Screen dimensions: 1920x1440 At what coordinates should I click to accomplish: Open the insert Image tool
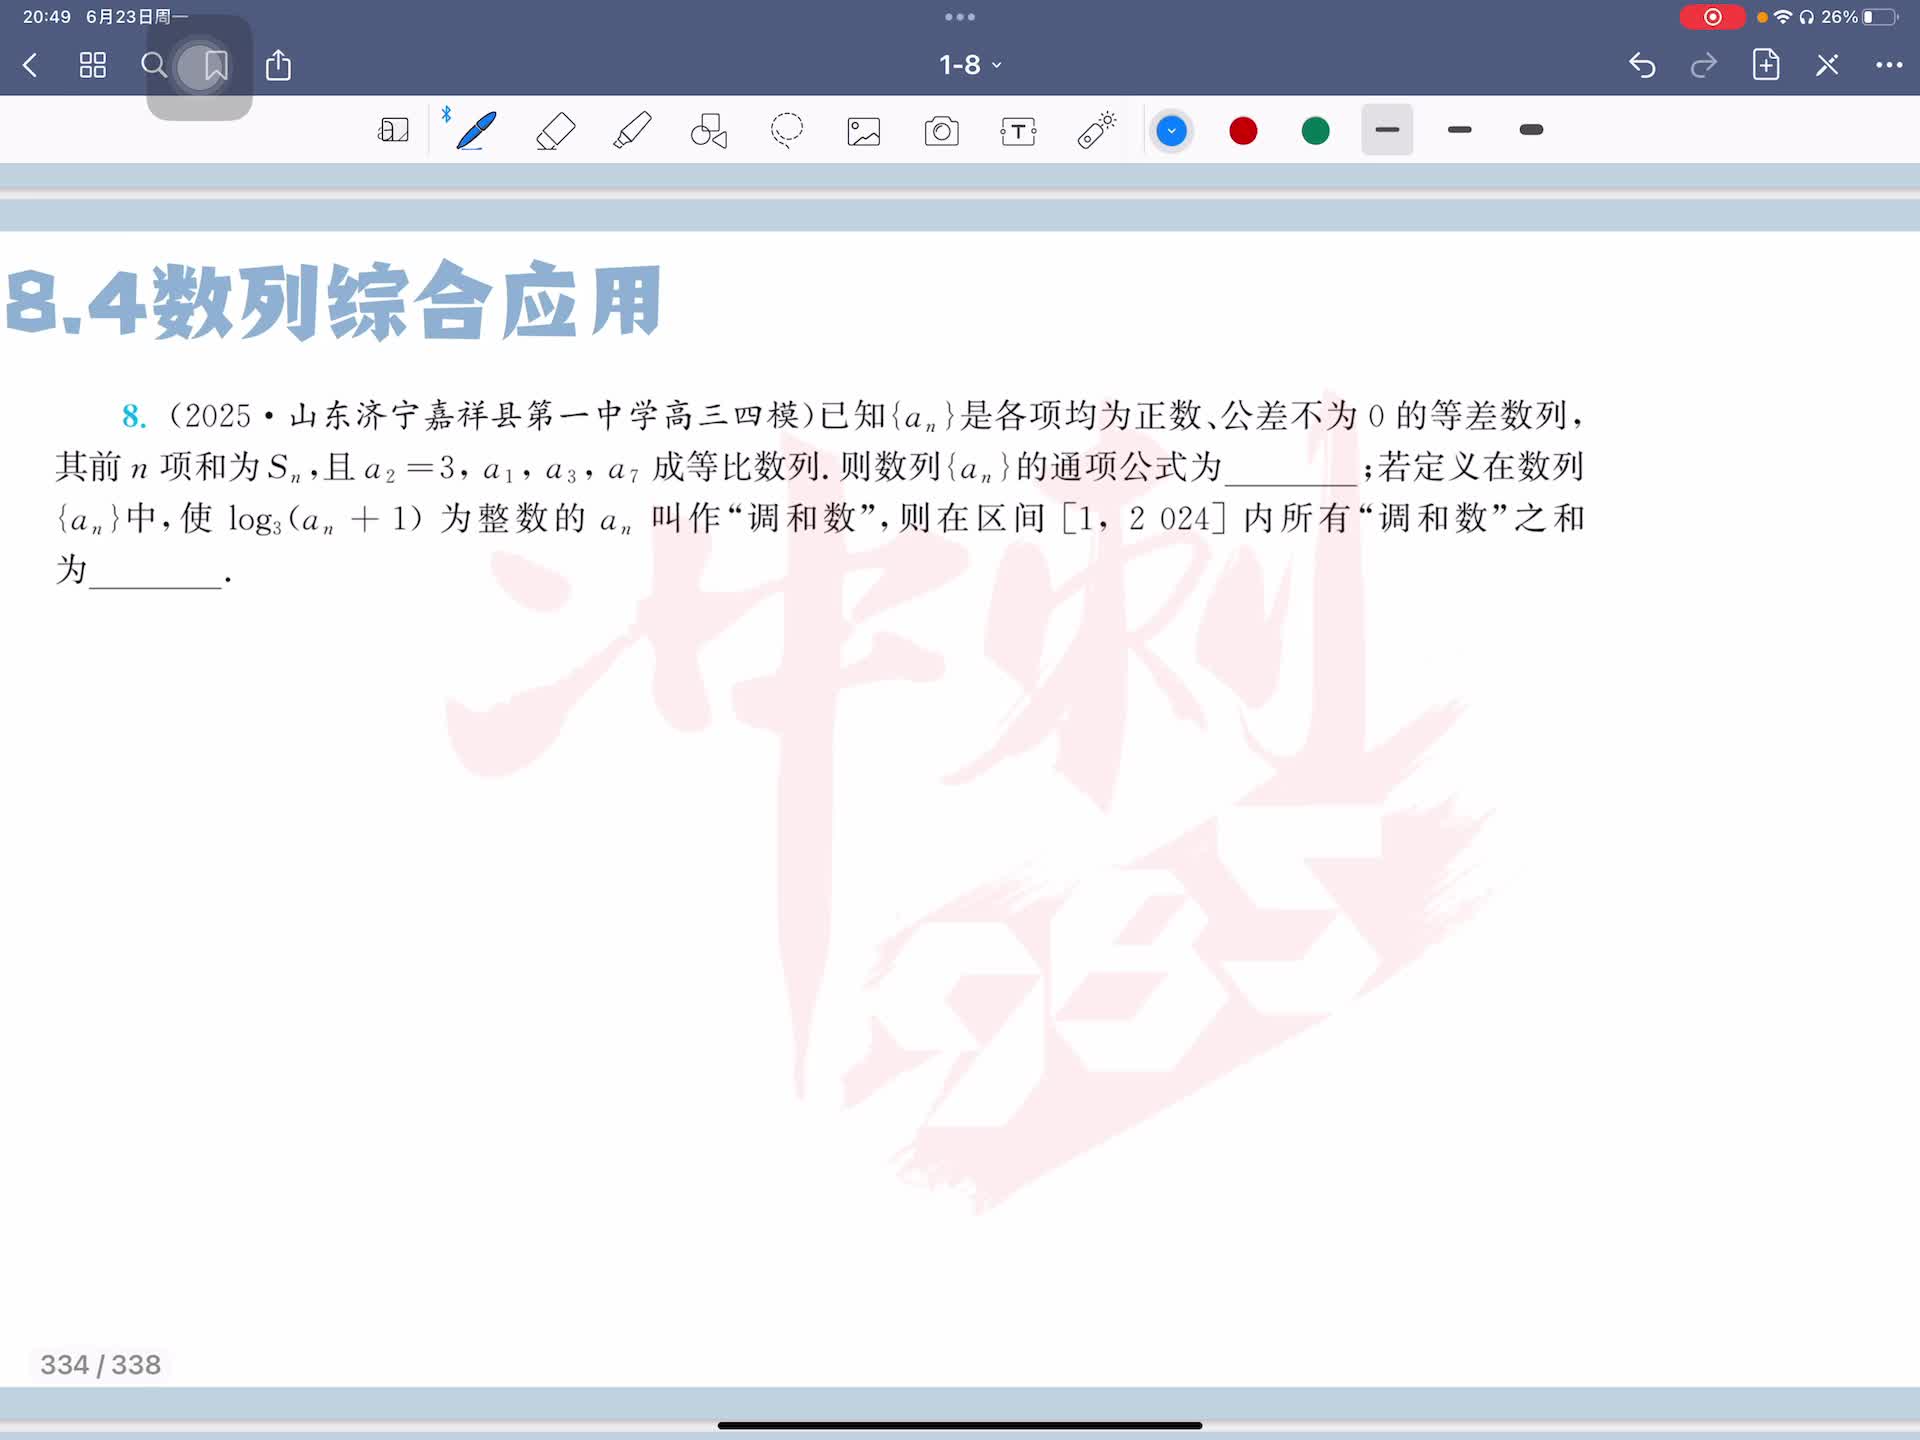(x=864, y=131)
